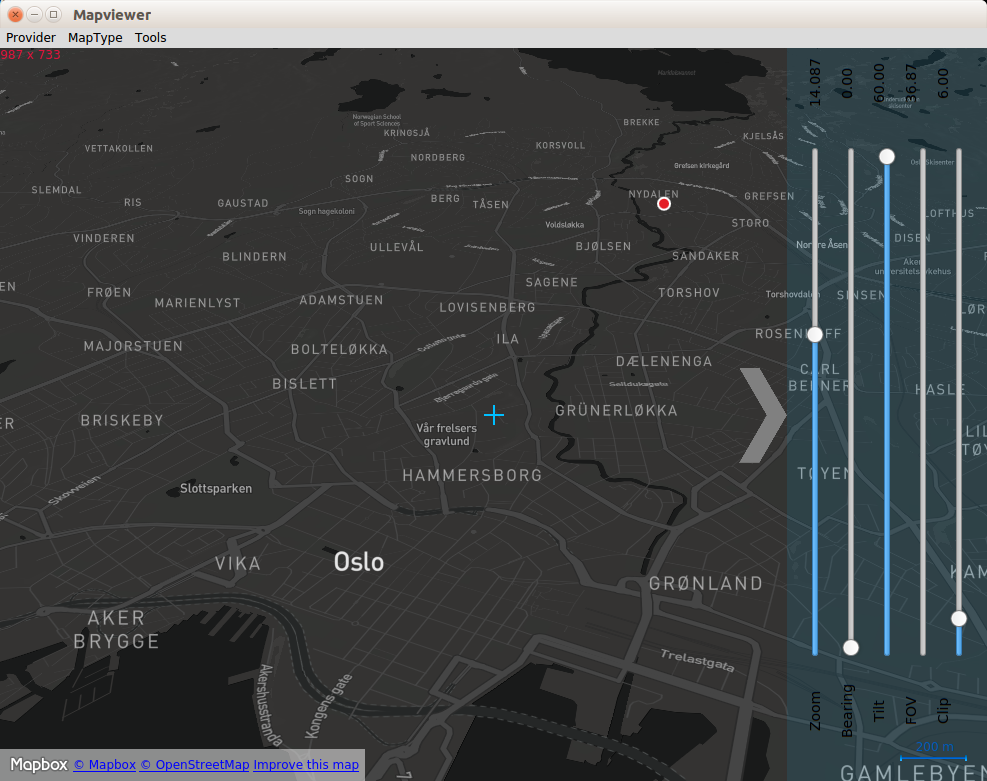Open the Tools menu

(x=150, y=38)
